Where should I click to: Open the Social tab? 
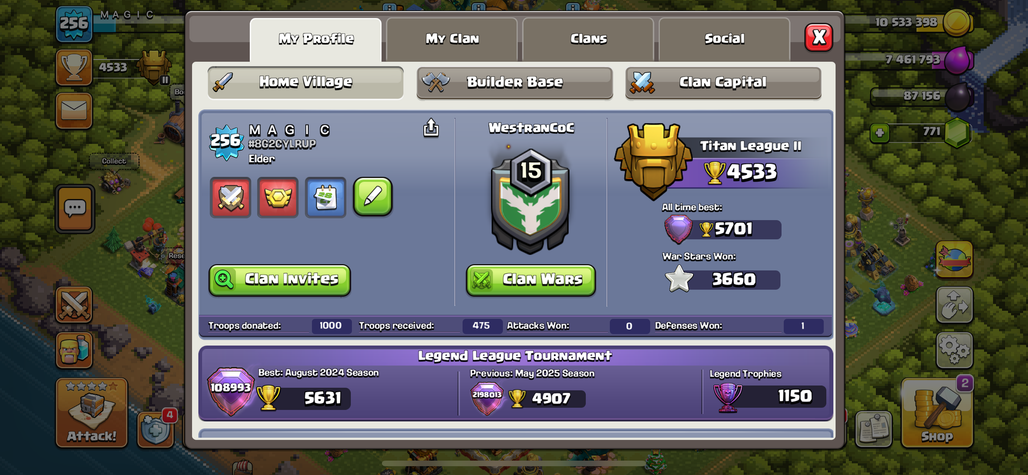(724, 39)
